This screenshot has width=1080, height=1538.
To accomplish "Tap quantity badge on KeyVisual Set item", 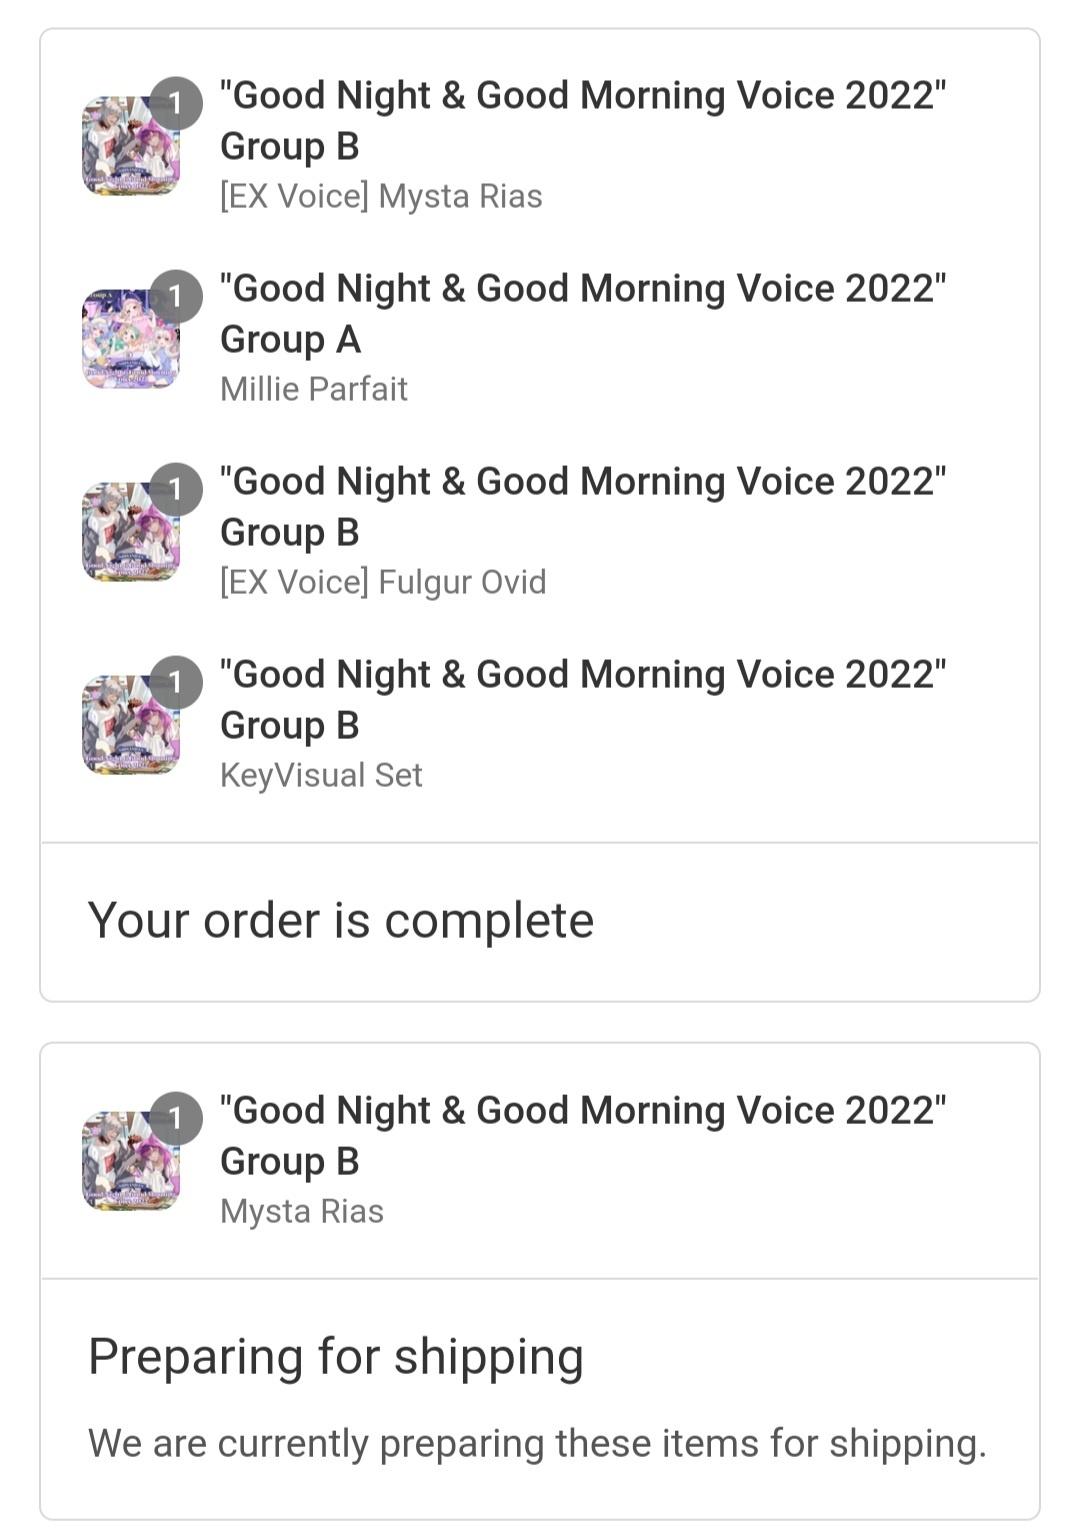I will [x=176, y=682].
